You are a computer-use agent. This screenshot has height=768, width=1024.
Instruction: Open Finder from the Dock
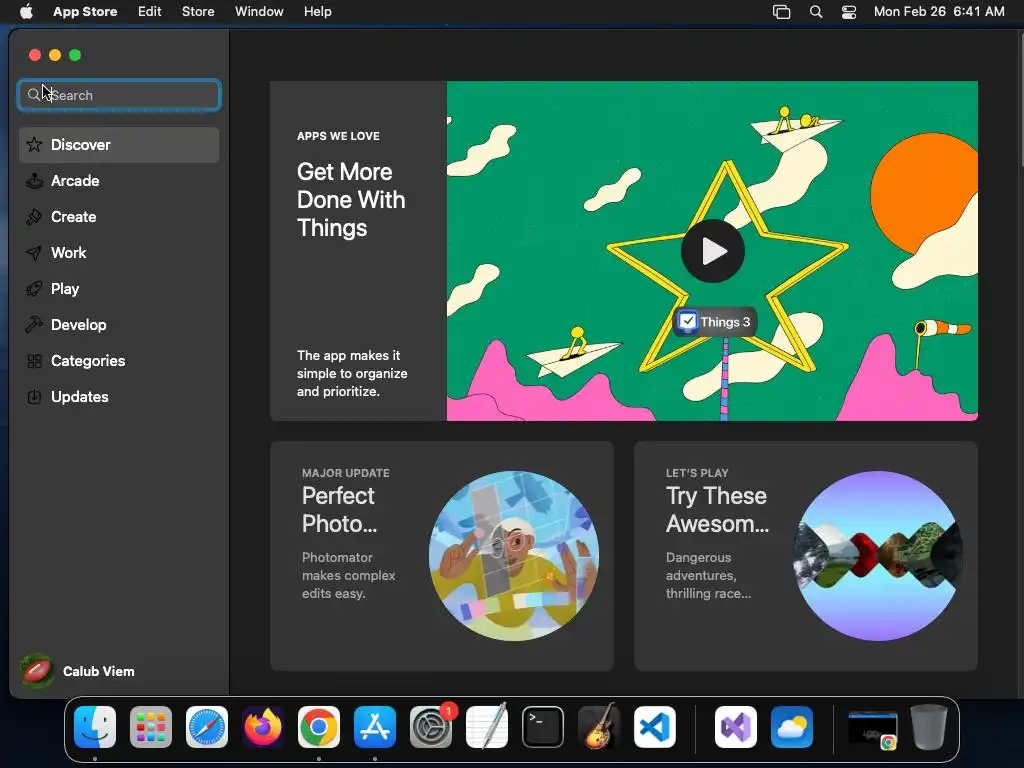[x=95, y=727]
